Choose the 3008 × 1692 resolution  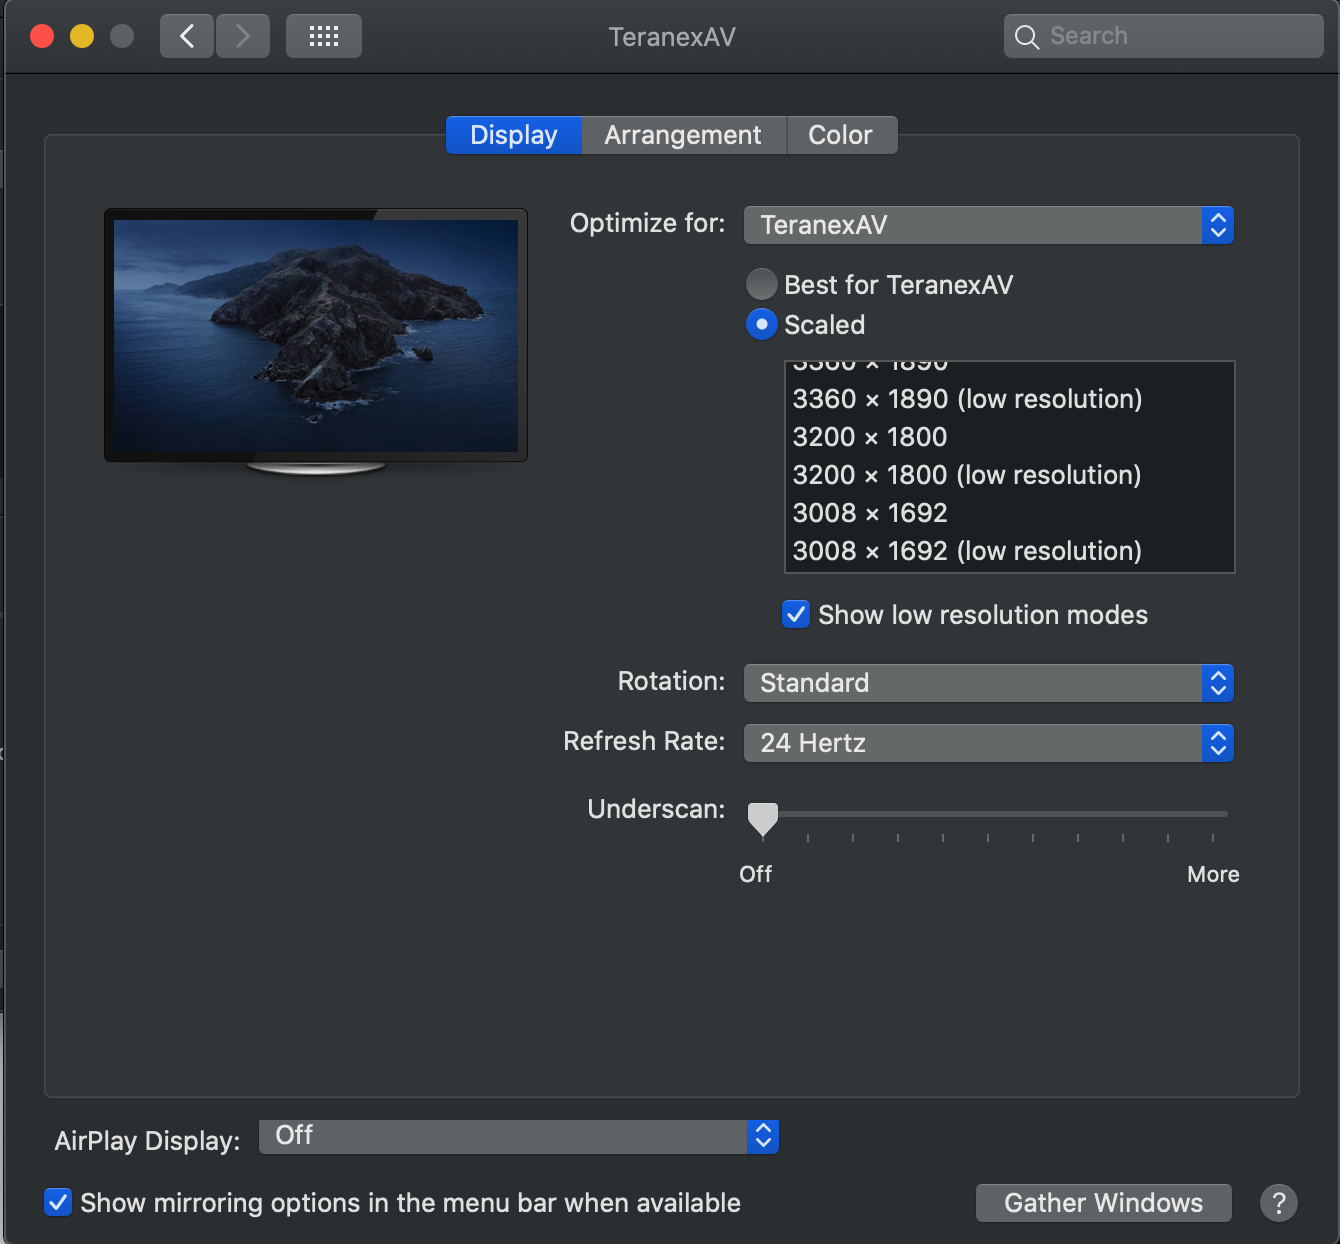[1010, 513]
